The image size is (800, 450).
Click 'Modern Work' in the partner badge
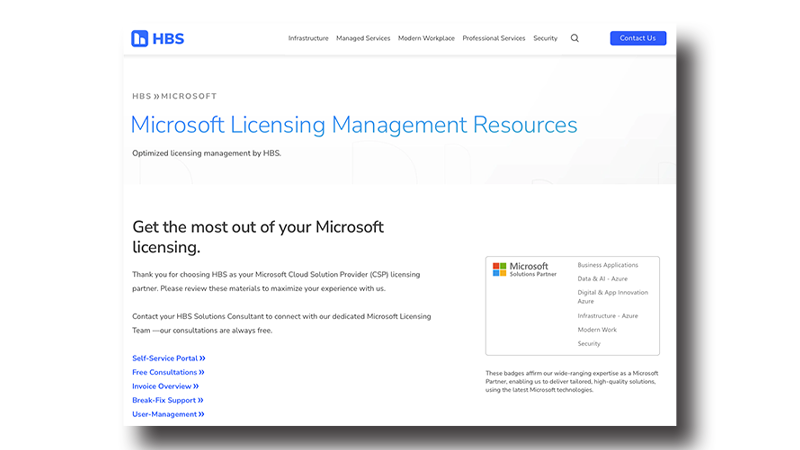[x=597, y=330]
